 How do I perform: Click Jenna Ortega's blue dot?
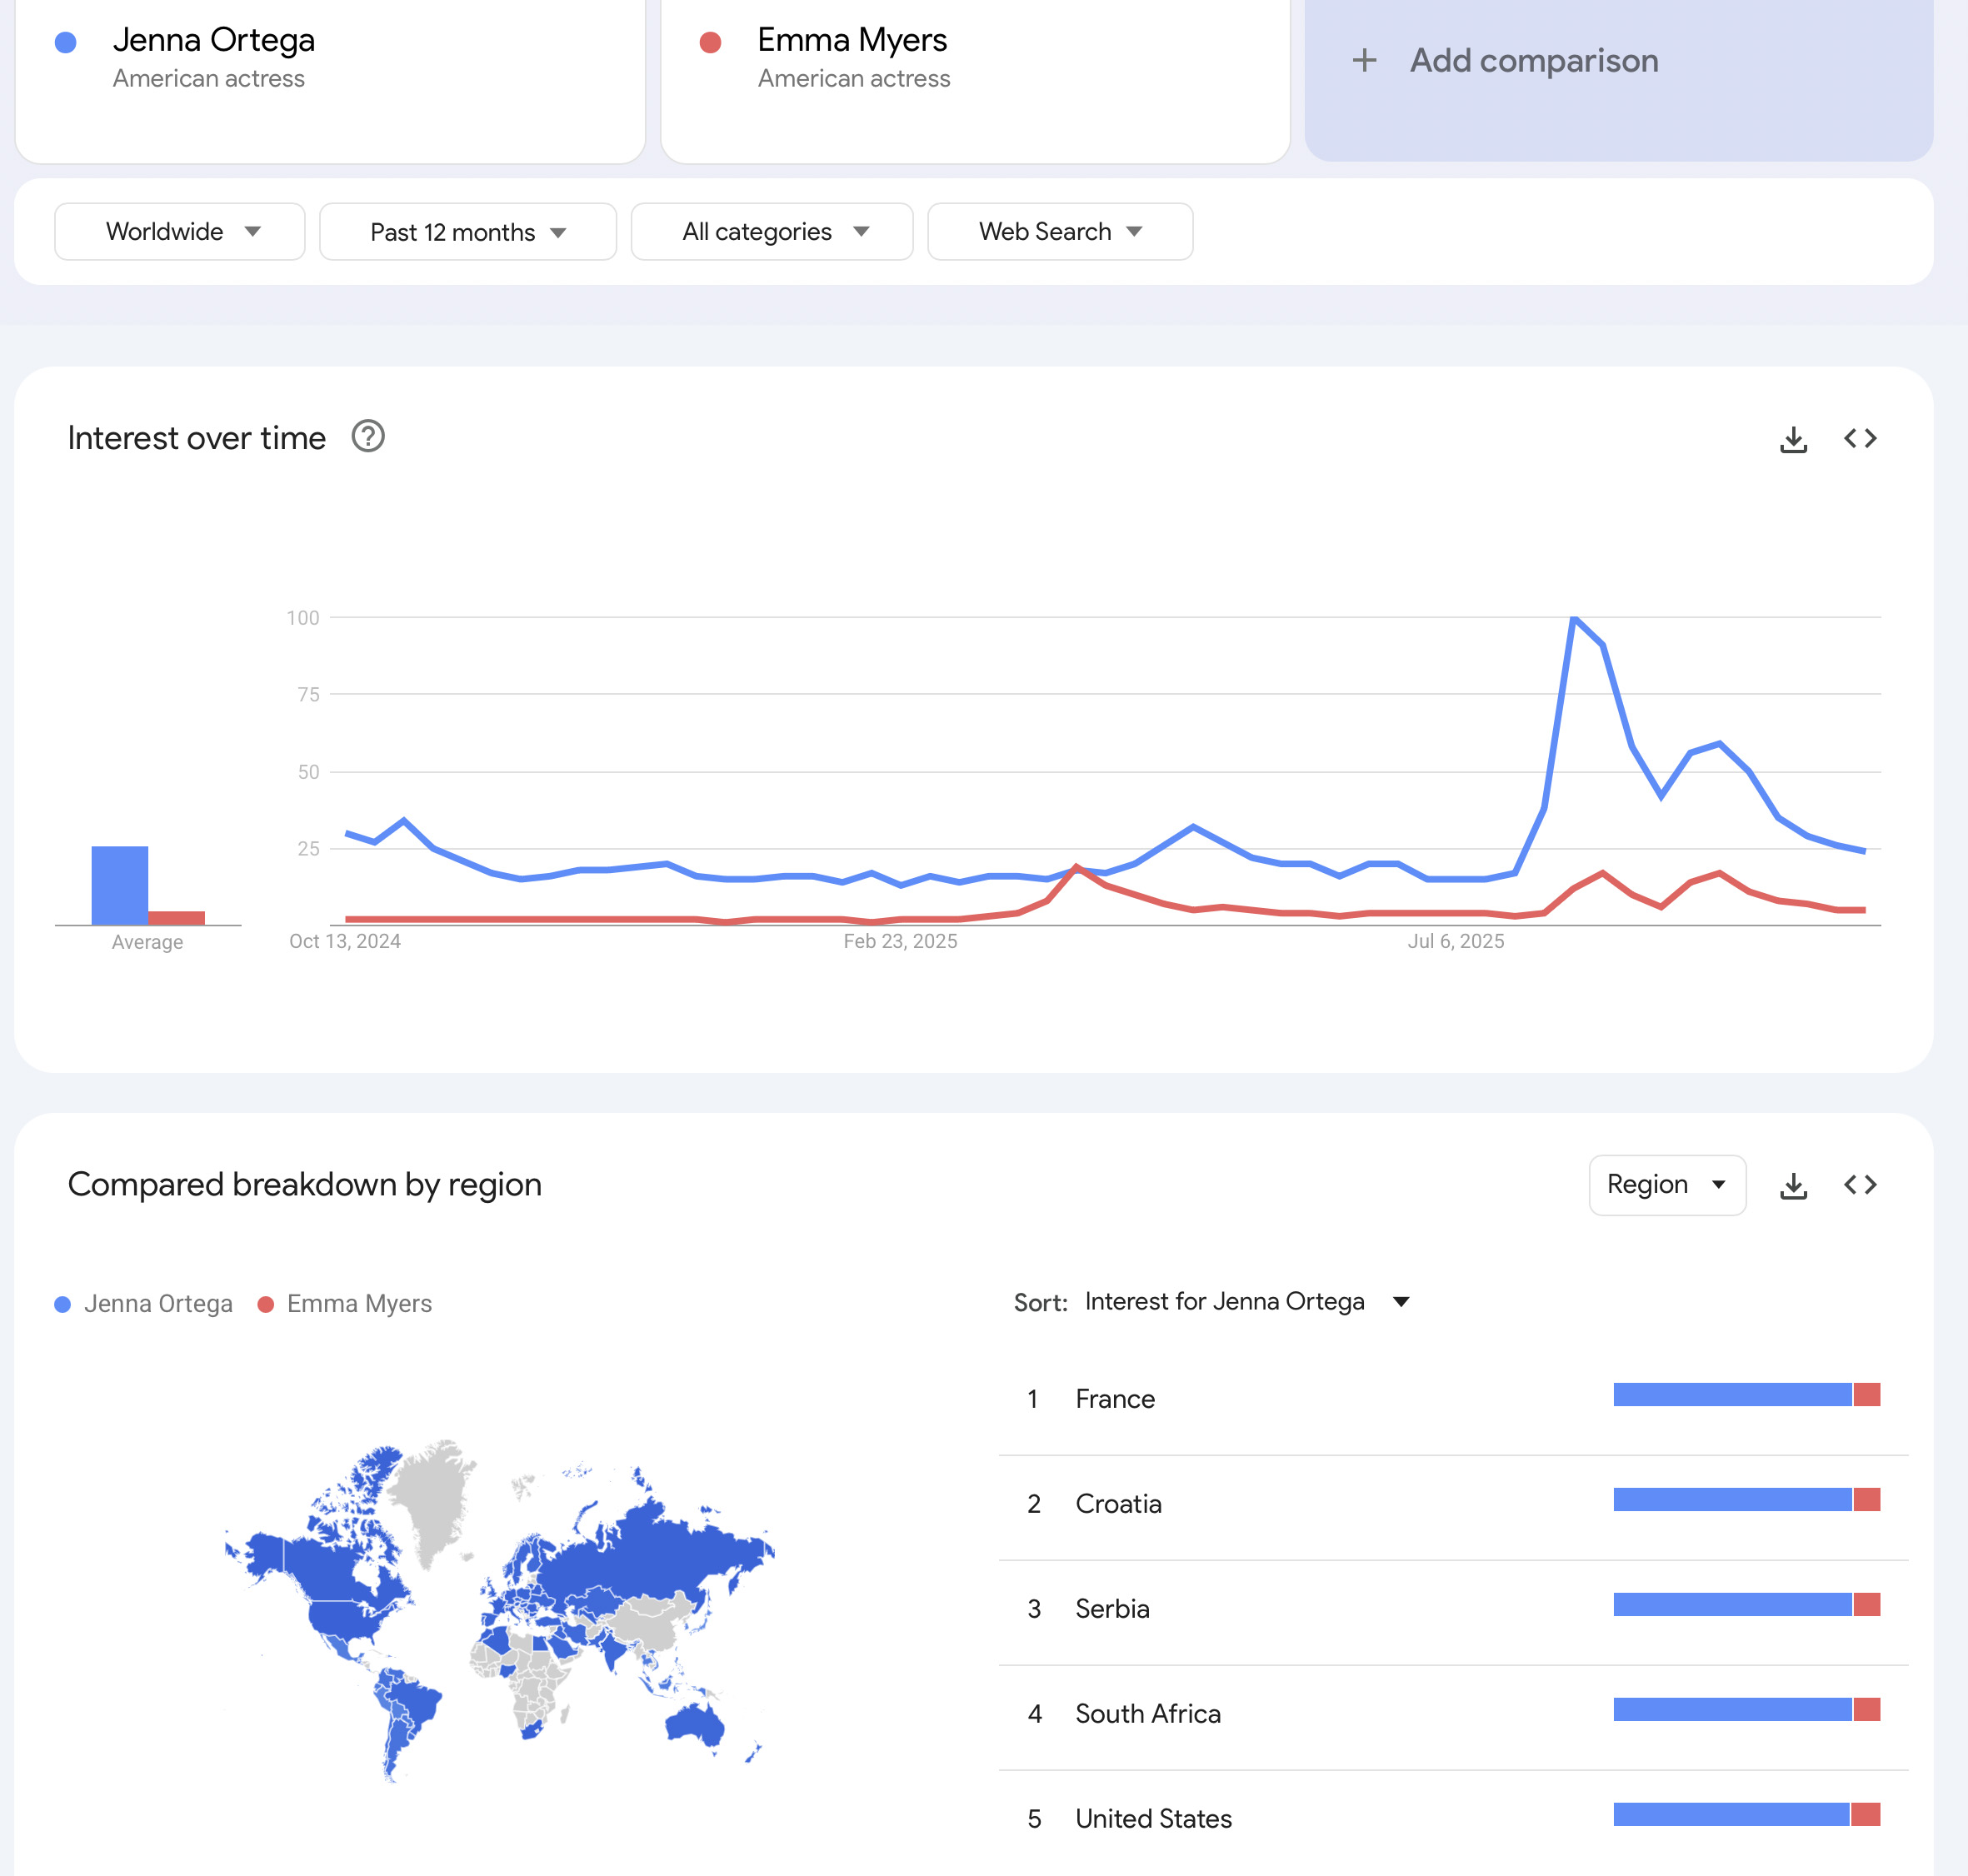click(66, 42)
